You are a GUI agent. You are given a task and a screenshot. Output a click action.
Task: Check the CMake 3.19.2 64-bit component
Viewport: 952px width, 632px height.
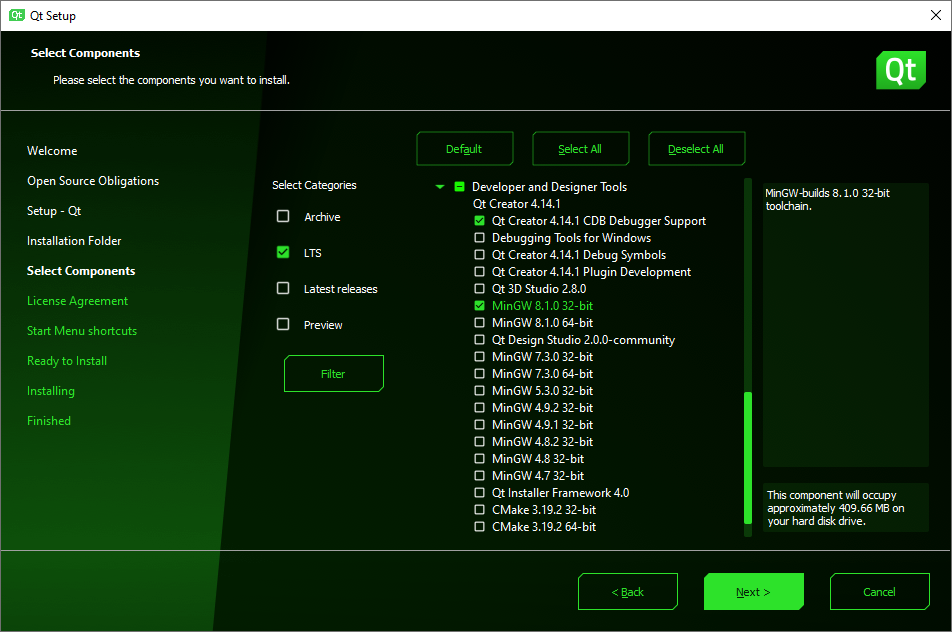click(480, 526)
